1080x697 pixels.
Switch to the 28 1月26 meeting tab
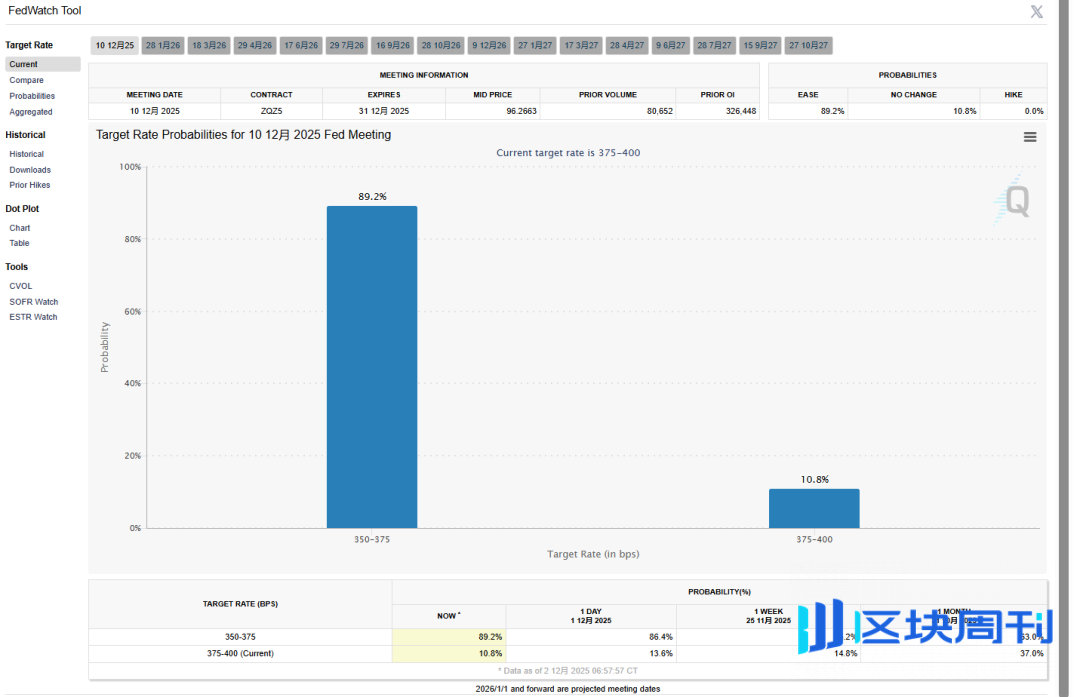pos(163,46)
